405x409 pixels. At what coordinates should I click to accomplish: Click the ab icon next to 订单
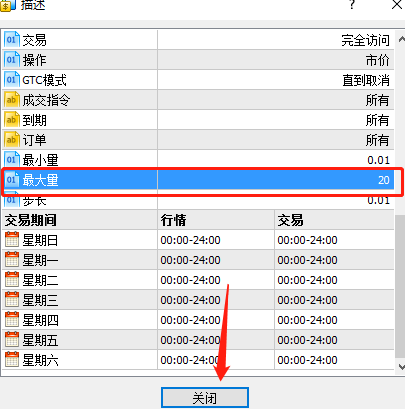[12, 140]
